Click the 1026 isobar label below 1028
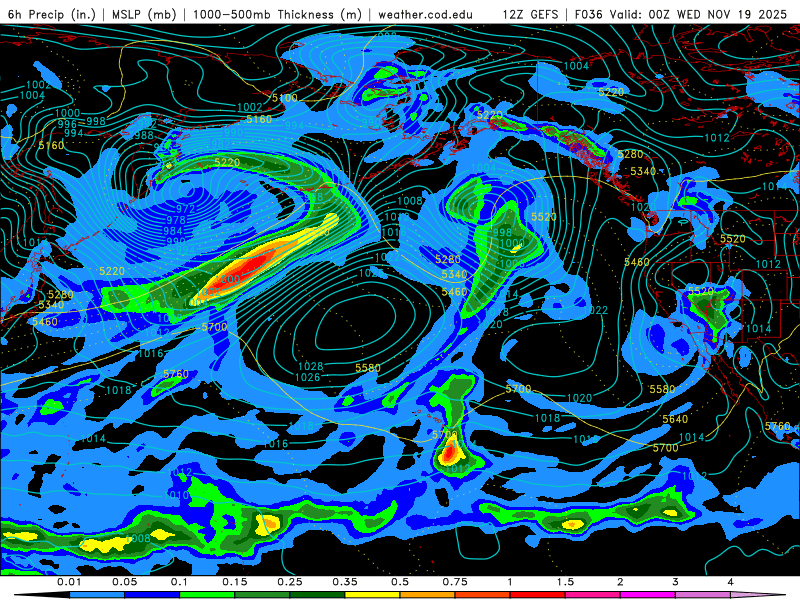The height and width of the screenshot is (600, 800). [x=308, y=378]
